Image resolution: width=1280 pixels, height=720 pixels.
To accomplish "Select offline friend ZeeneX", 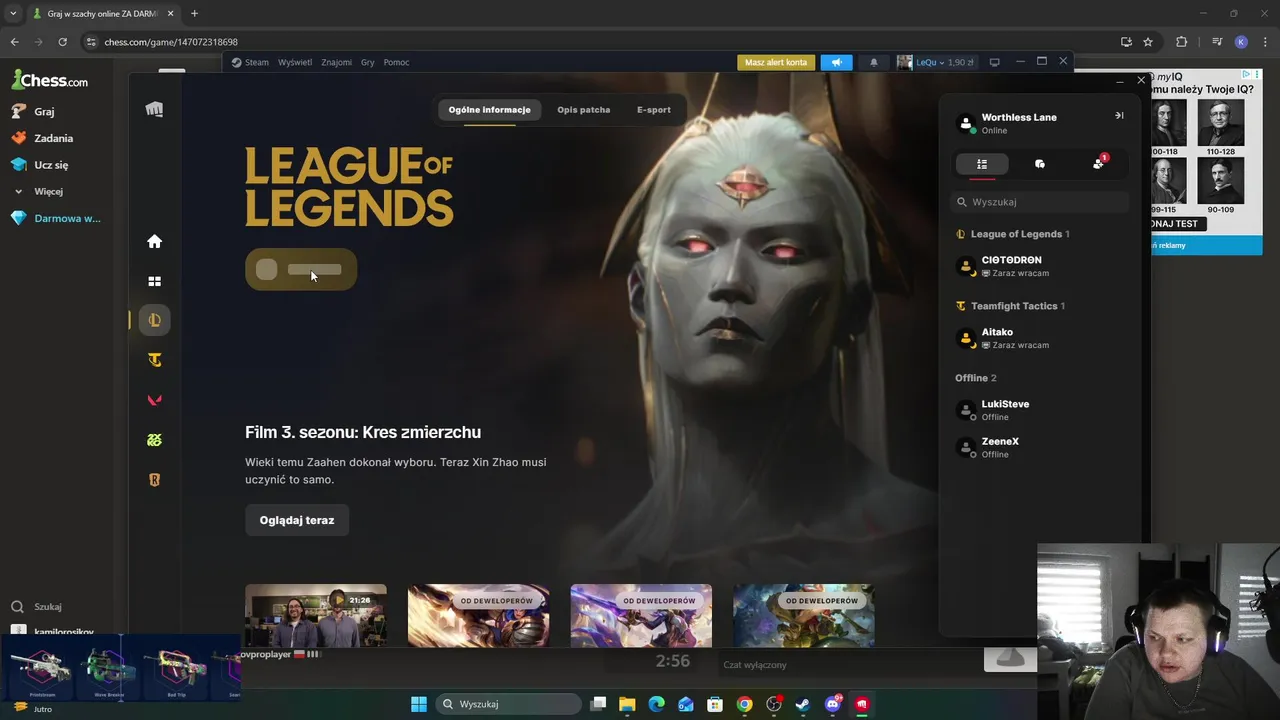I will (1040, 447).
